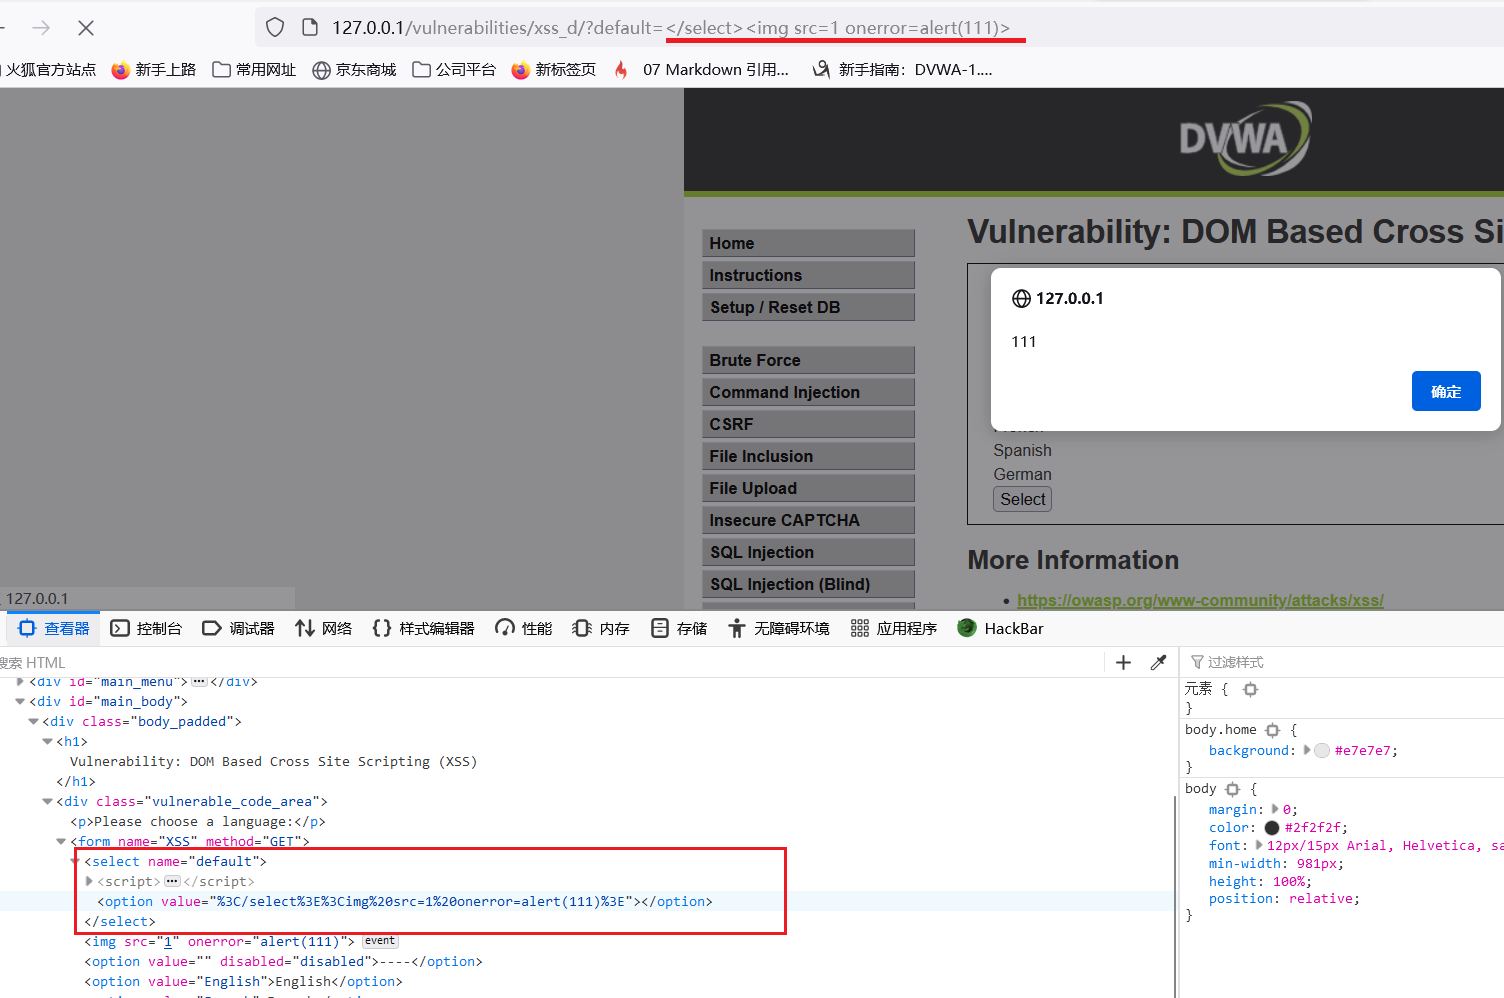Go to SQL Injection (Blind) page
Viewport: 1504px width, 998px height.
[x=808, y=584]
